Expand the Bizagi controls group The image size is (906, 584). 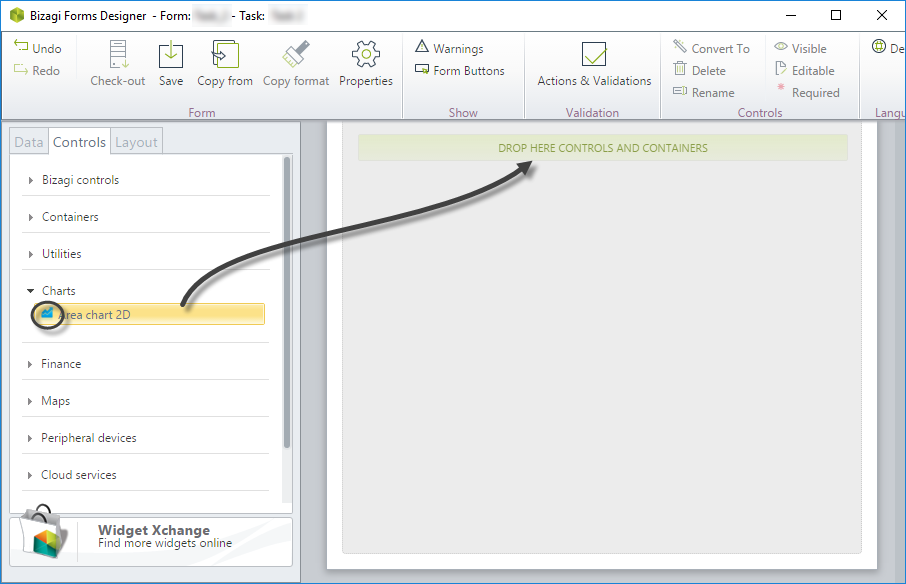pyautogui.click(x=31, y=180)
